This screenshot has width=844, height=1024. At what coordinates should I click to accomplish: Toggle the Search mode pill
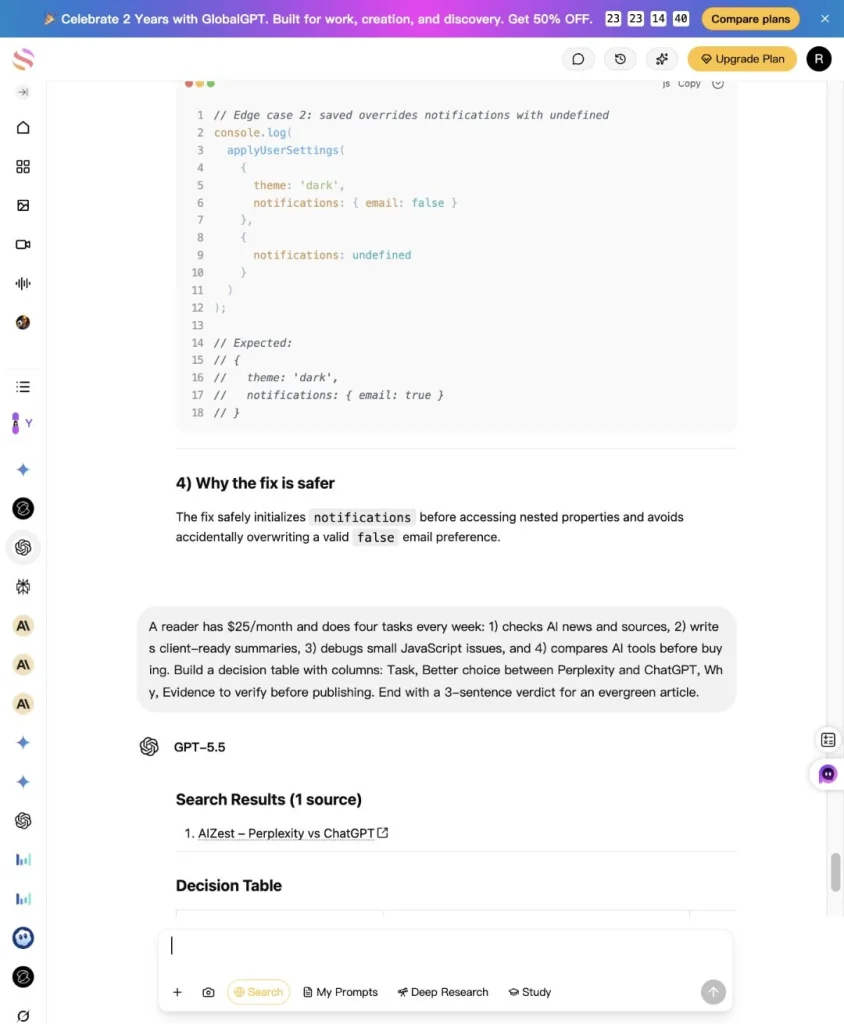[x=259, y=992]
